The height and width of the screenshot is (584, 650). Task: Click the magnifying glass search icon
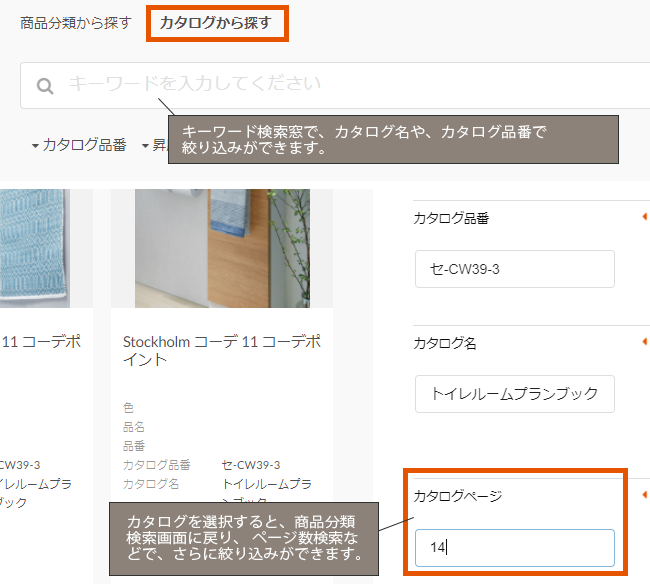44,86
